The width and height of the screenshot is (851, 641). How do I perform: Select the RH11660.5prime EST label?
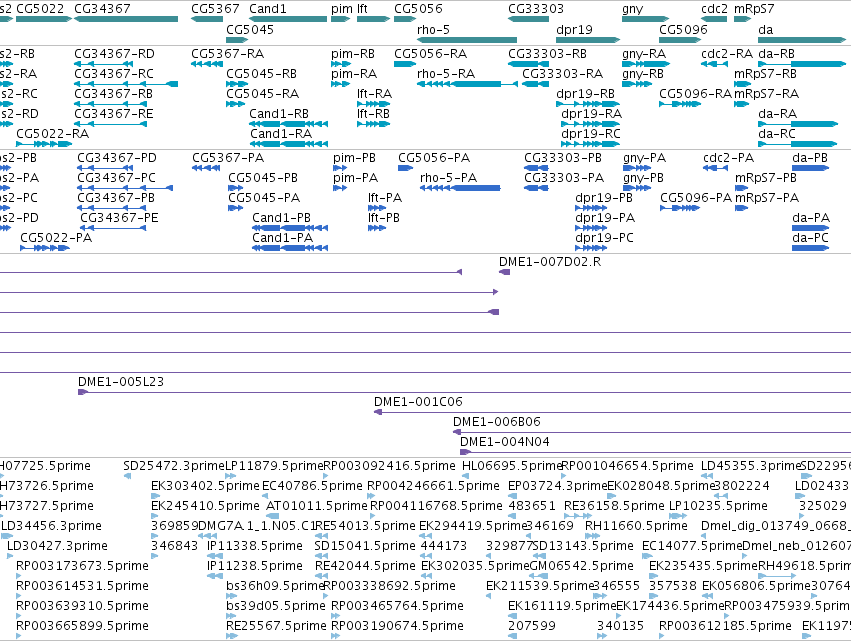click(636, 526)
